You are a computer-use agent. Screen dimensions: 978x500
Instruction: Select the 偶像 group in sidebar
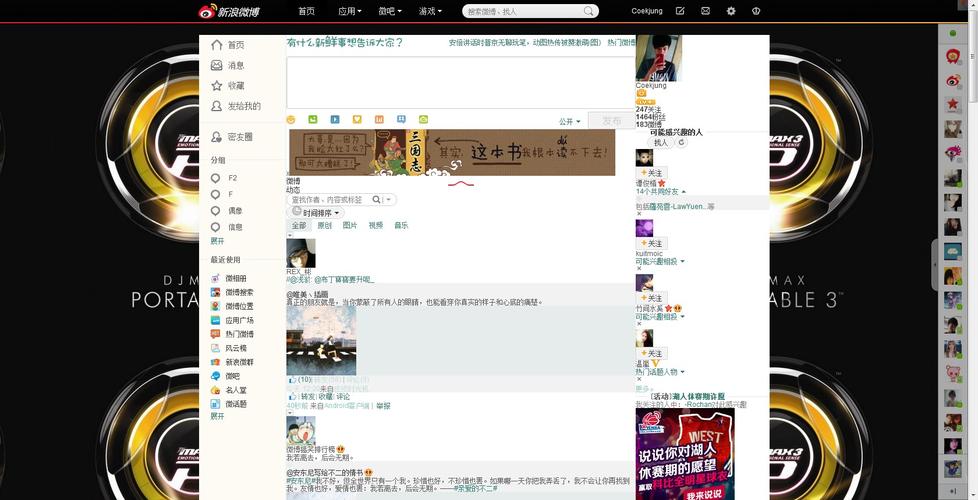point(234,211)
